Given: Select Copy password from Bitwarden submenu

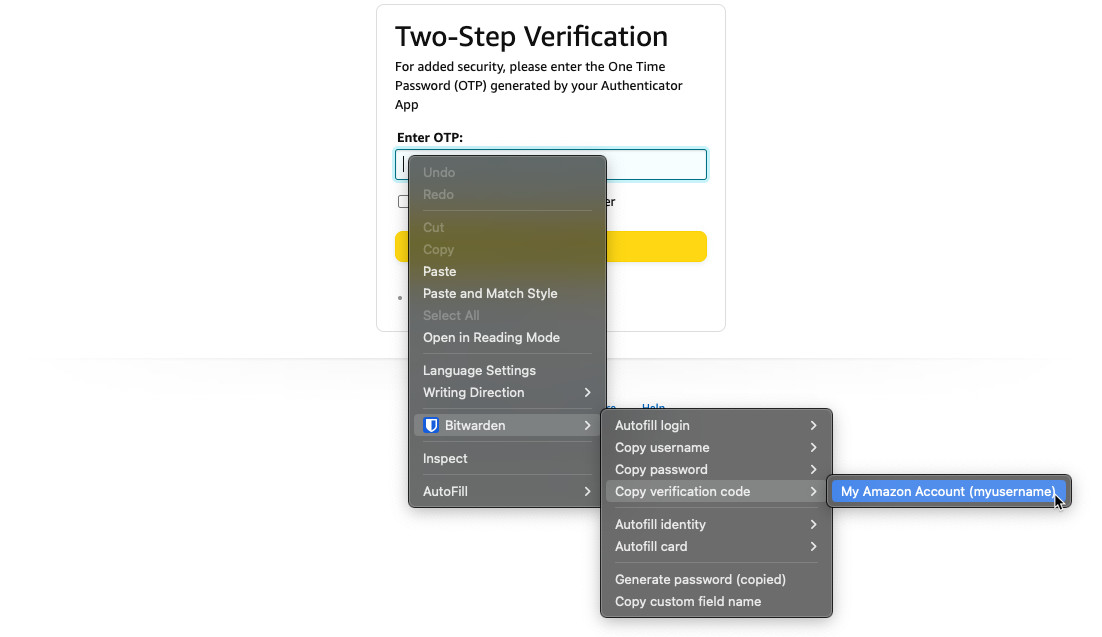Looking at the screenshot, I should pos(661,469).
